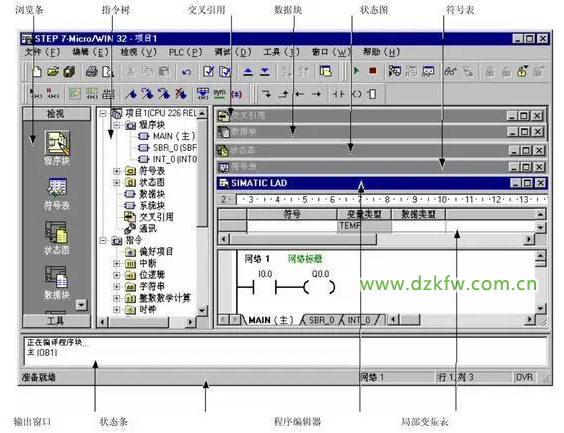Viewport: 564px width, 433px height.
Task: Click the Stop (red square) toolbar icon
Action: click(373, 71)
